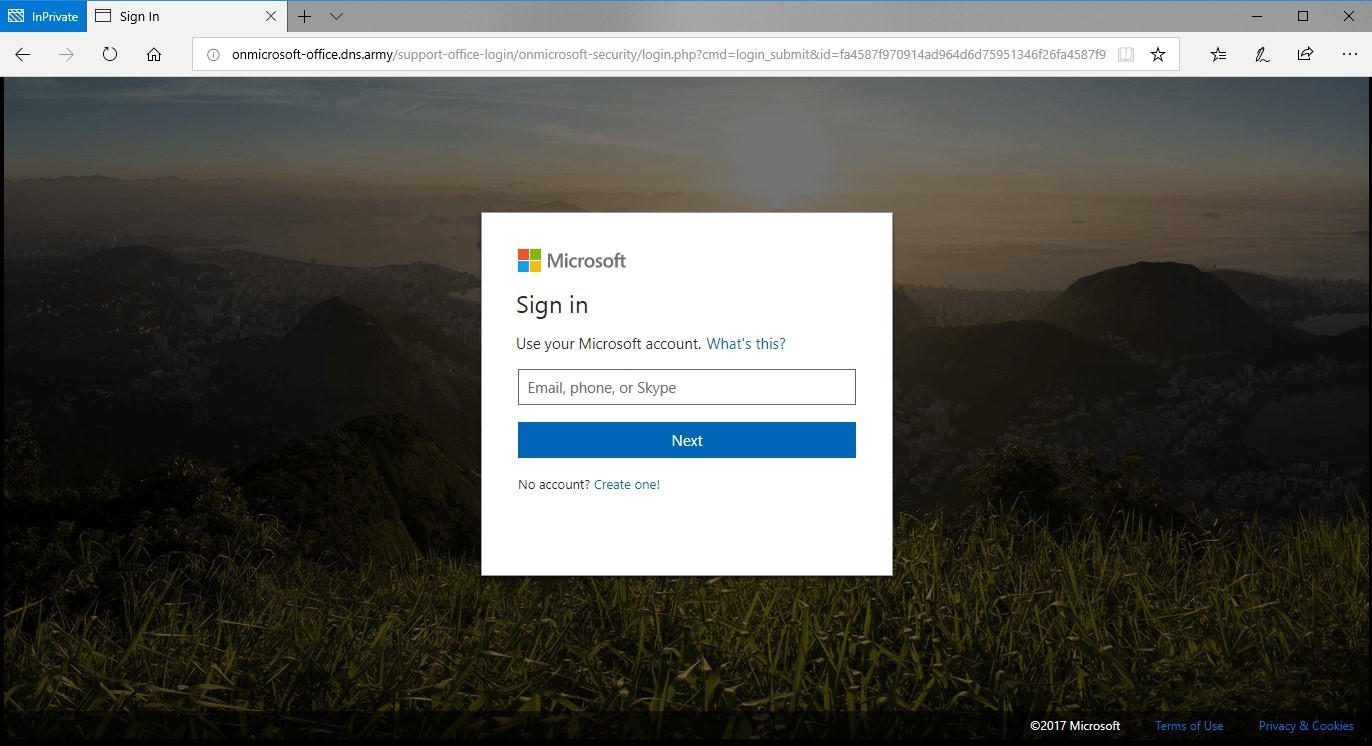Open the Favorites hub
This screenshot has width=1372, height=746.
coord(1218,55)
